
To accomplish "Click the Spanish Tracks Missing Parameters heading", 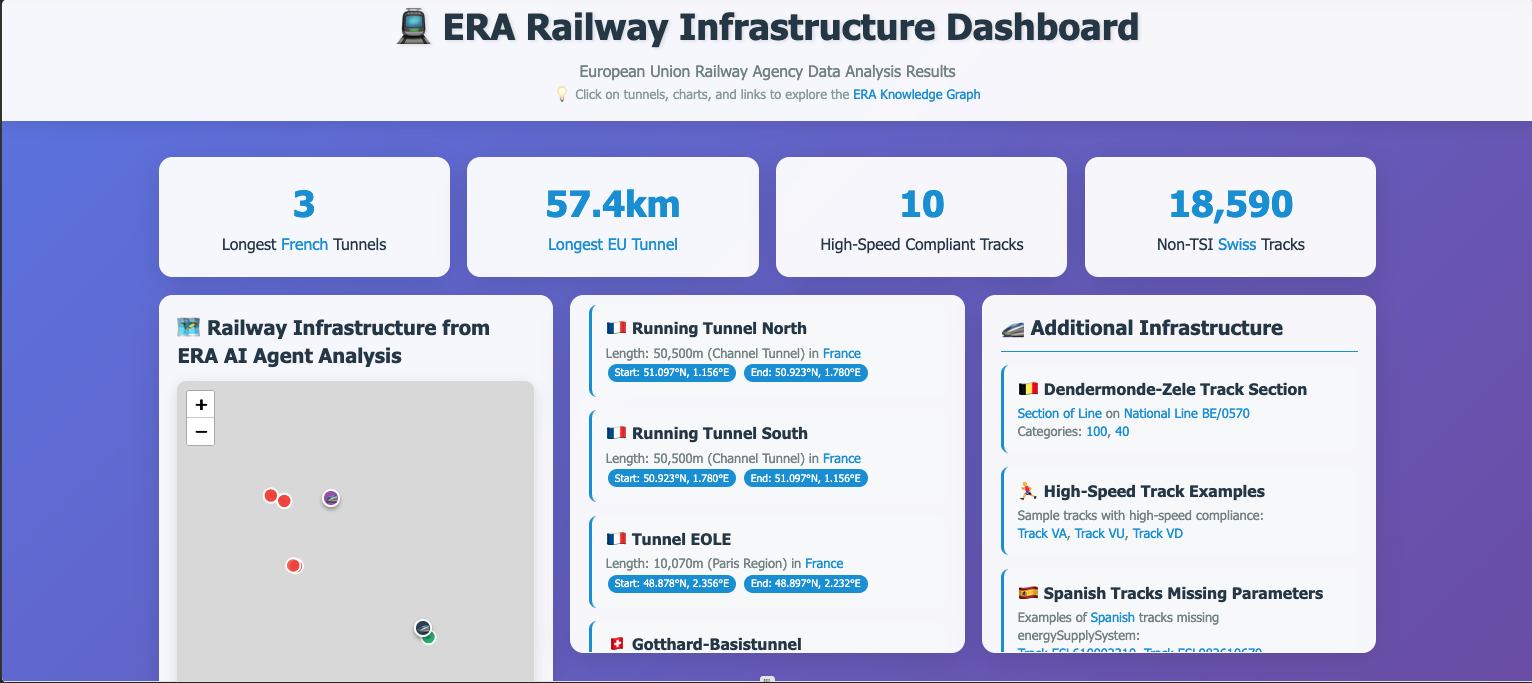I will [x=1183, y=593].
